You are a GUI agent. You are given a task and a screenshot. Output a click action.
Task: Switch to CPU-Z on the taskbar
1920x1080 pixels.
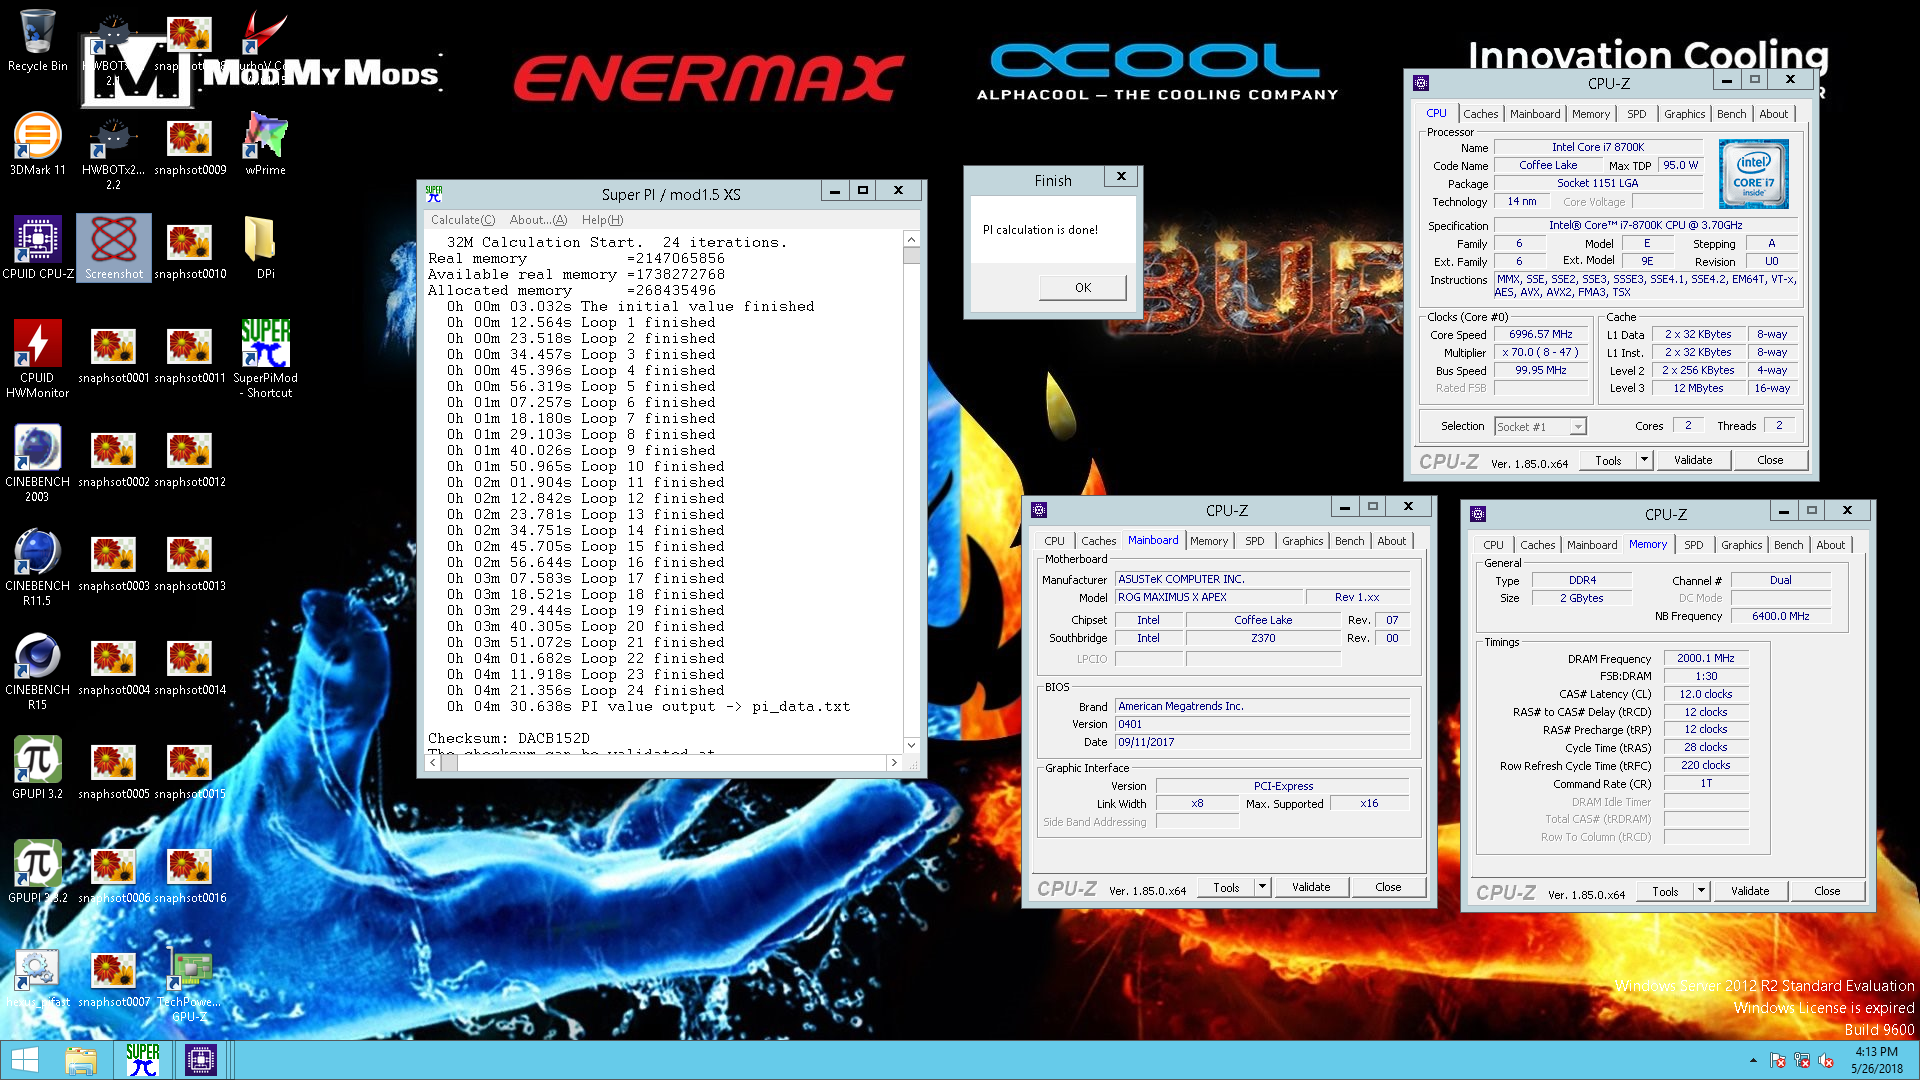(x=201, y=1060)
